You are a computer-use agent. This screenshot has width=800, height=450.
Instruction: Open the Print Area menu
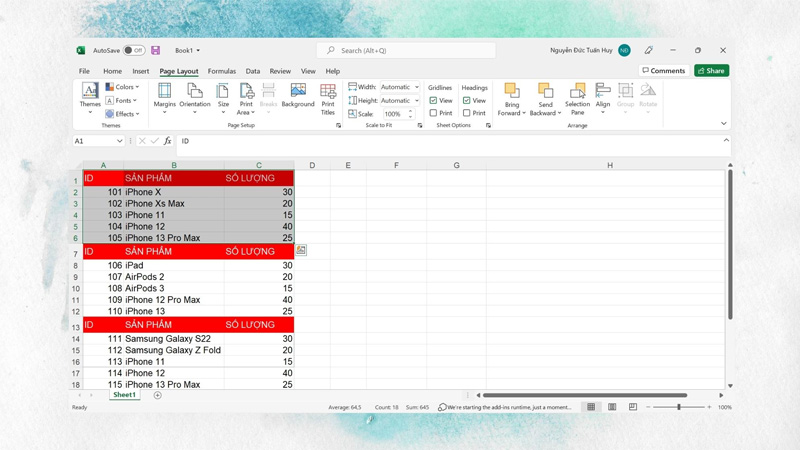(246, 98)
